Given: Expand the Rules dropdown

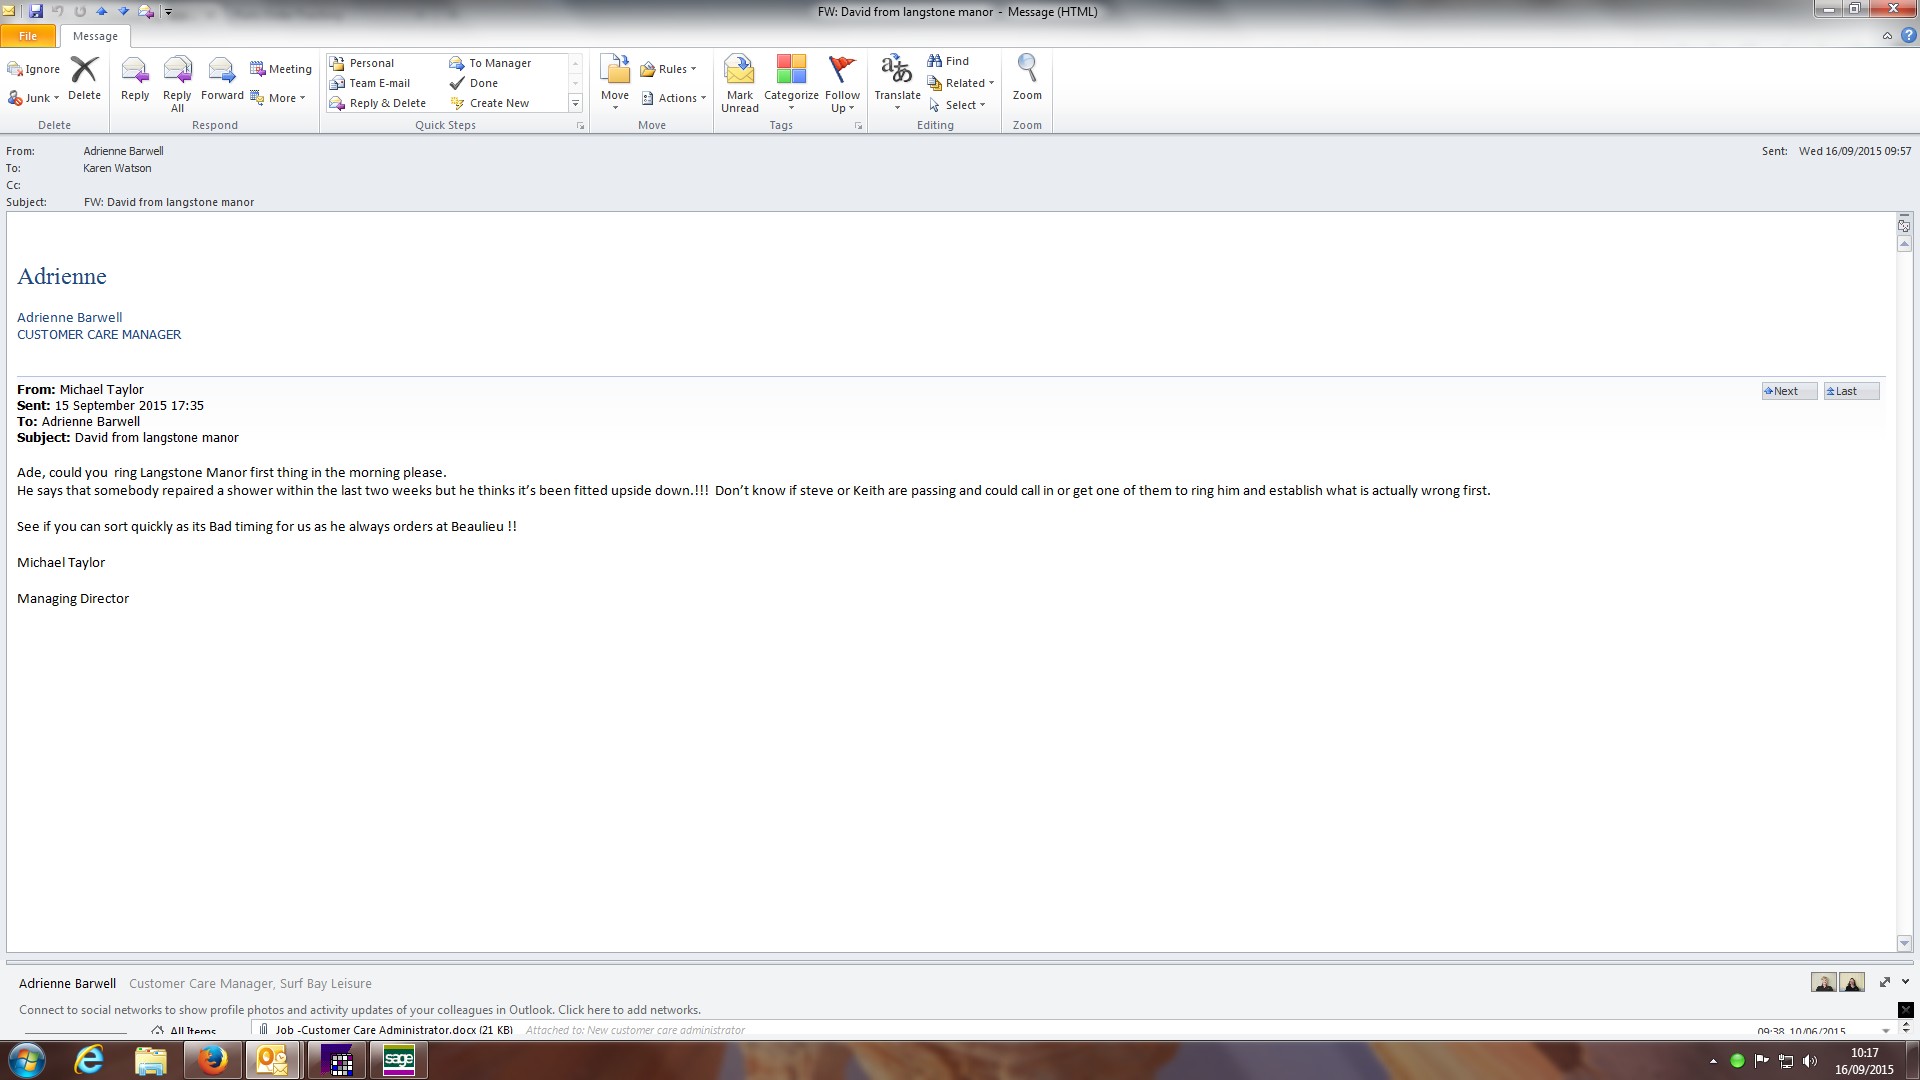Looking at the screenshot, I should pyautogui.click(x=668, y=69).
